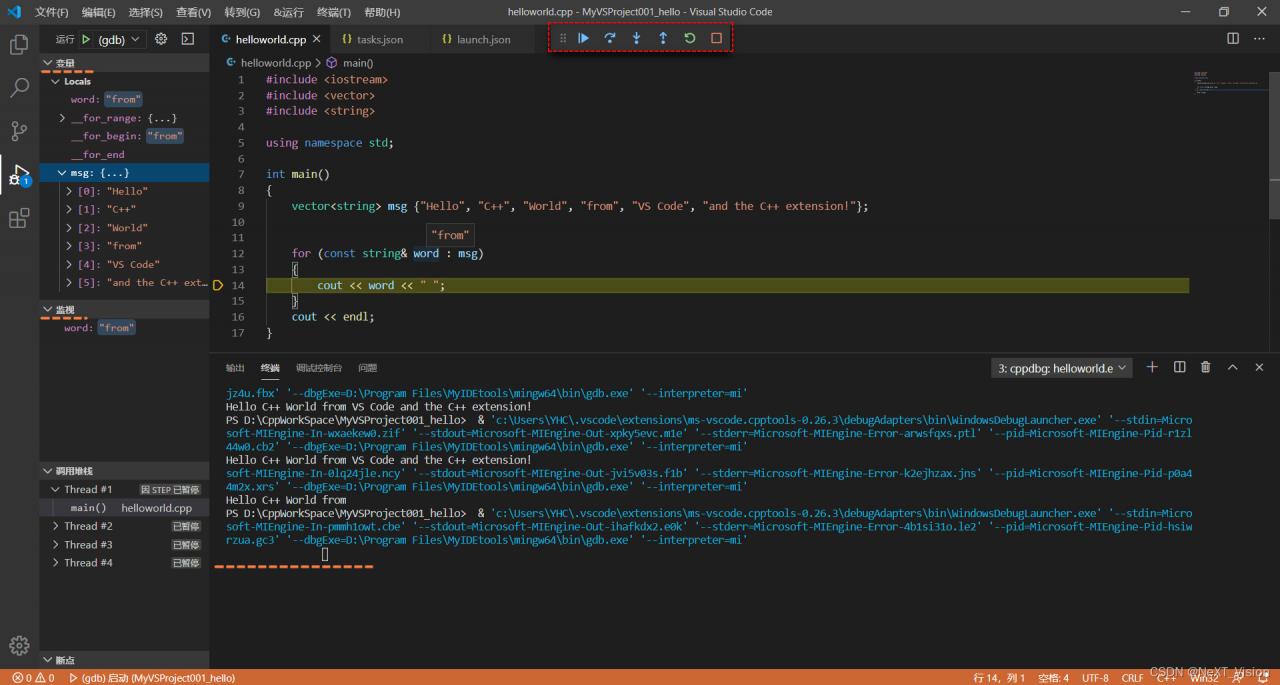
Task: Switch to Output panel tab
Action: pos(235,368)
